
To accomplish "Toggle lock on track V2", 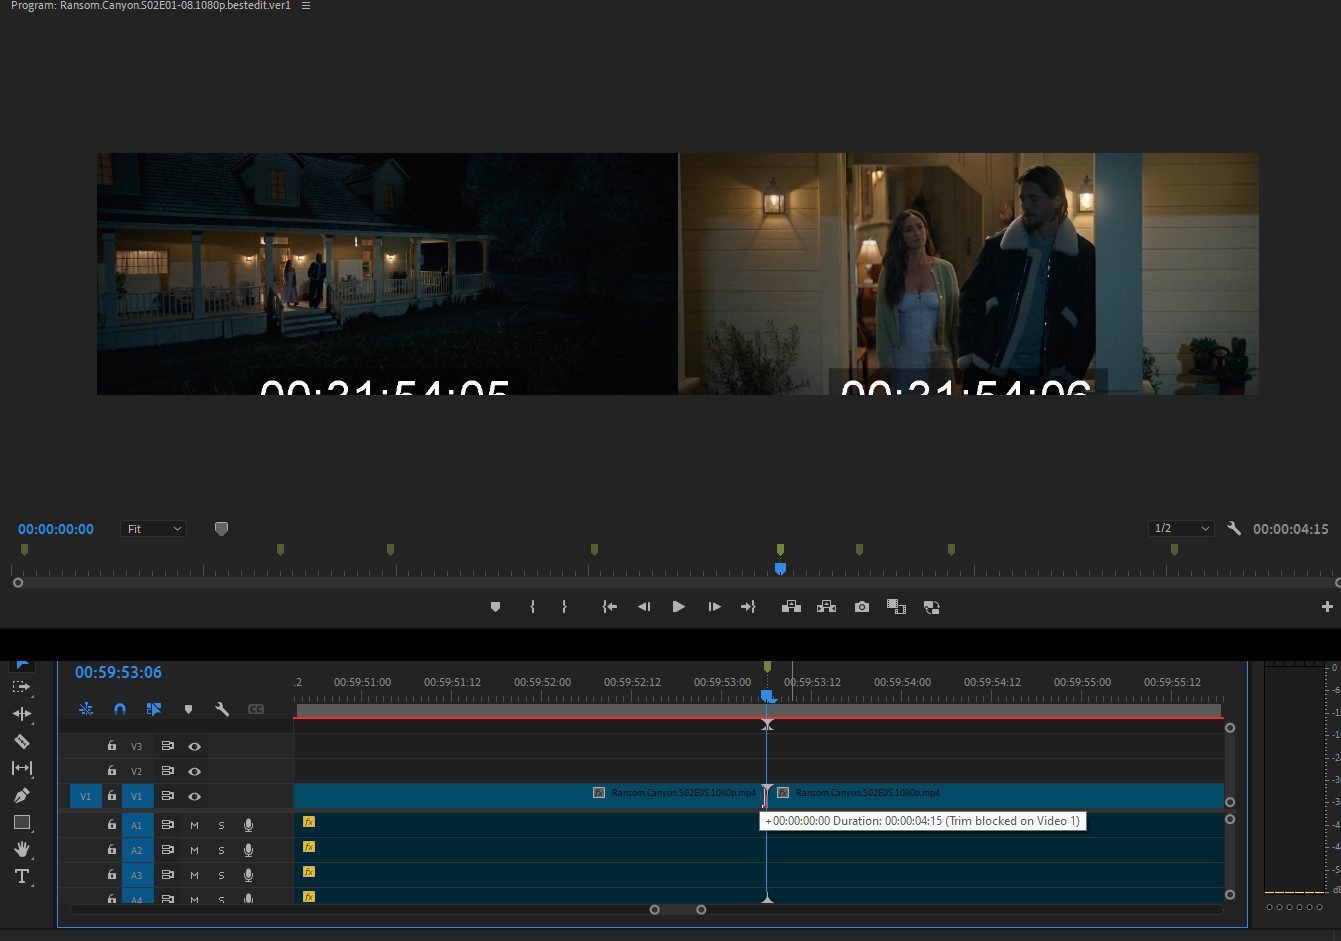I will pos(112,771).
